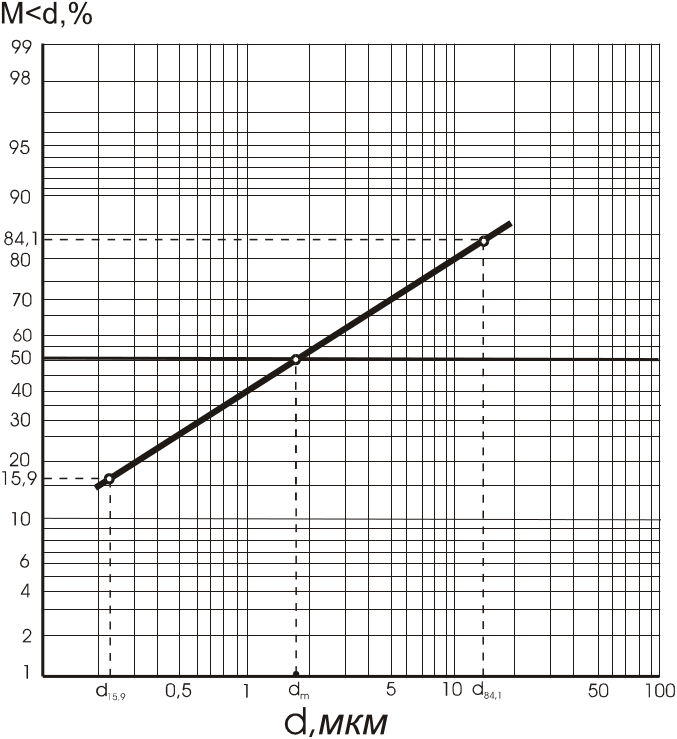Click the y-axis label '95'

point(20,148)
